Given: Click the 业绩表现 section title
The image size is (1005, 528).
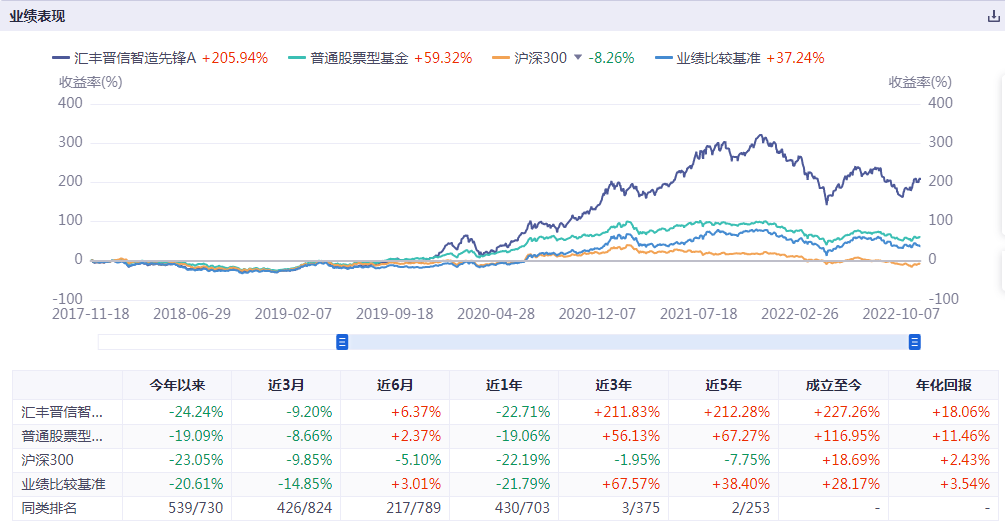Looking at the screenshot, I should click(38, 16).
